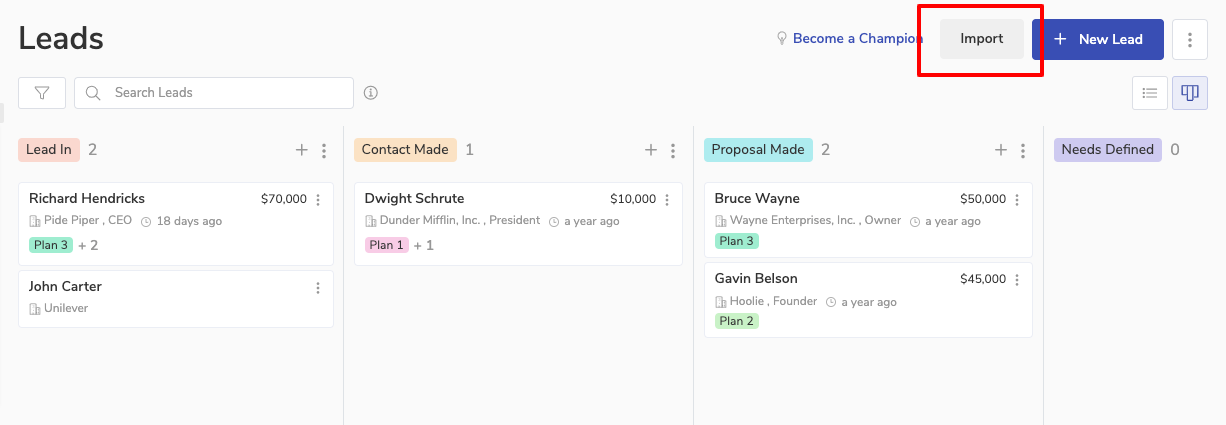Click the Import button
The image size is (1226, 425).
(981, 39)
